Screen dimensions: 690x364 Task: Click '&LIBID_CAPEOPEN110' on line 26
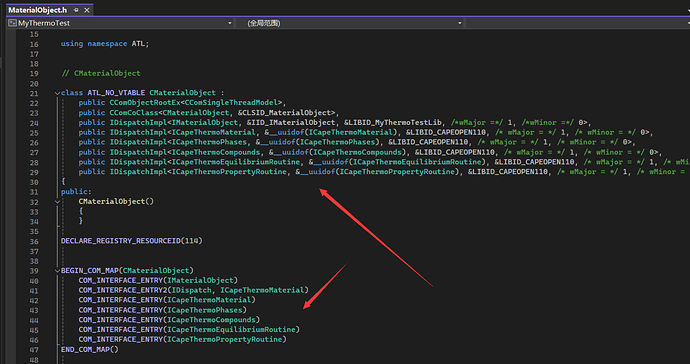coord(428,142)
